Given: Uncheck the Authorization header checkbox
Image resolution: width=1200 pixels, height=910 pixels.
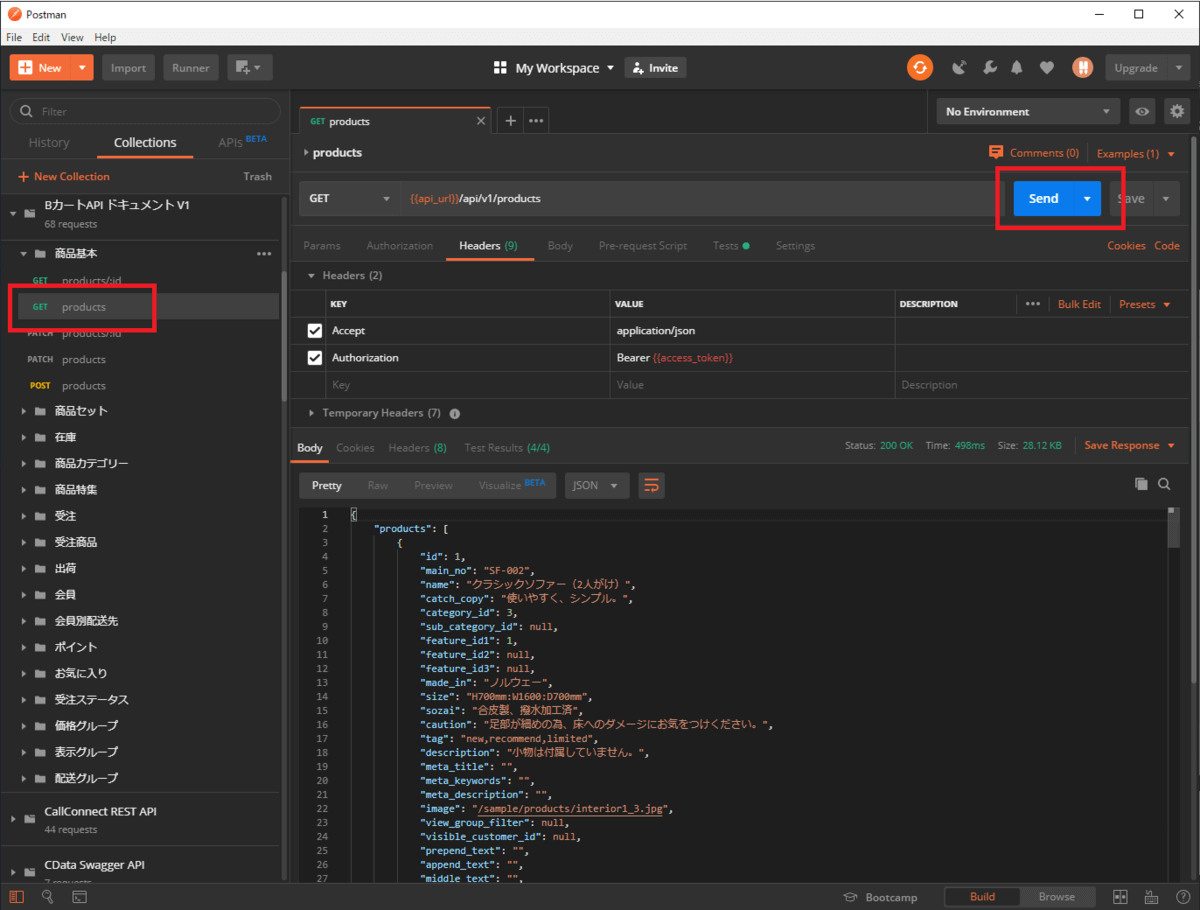Looking at the screenshot, I should coord(315,358).
